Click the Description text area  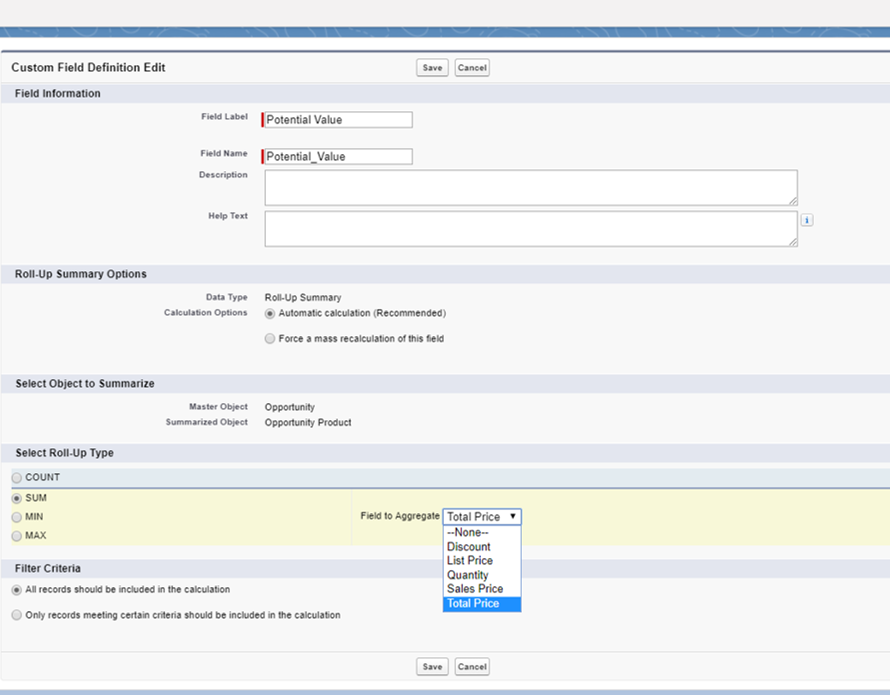(530, 187)
